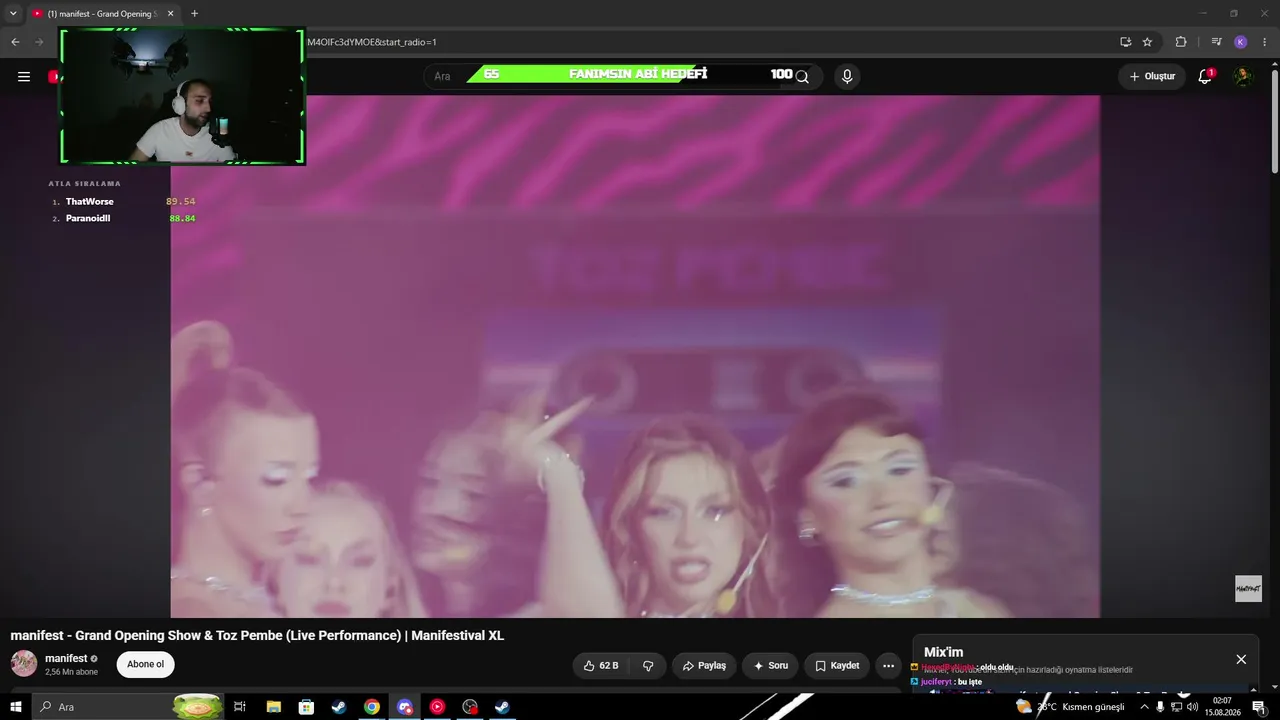The height and width of the screenshot is (720, 1280).
Task: Click the video title text
Action: point(257,636)
